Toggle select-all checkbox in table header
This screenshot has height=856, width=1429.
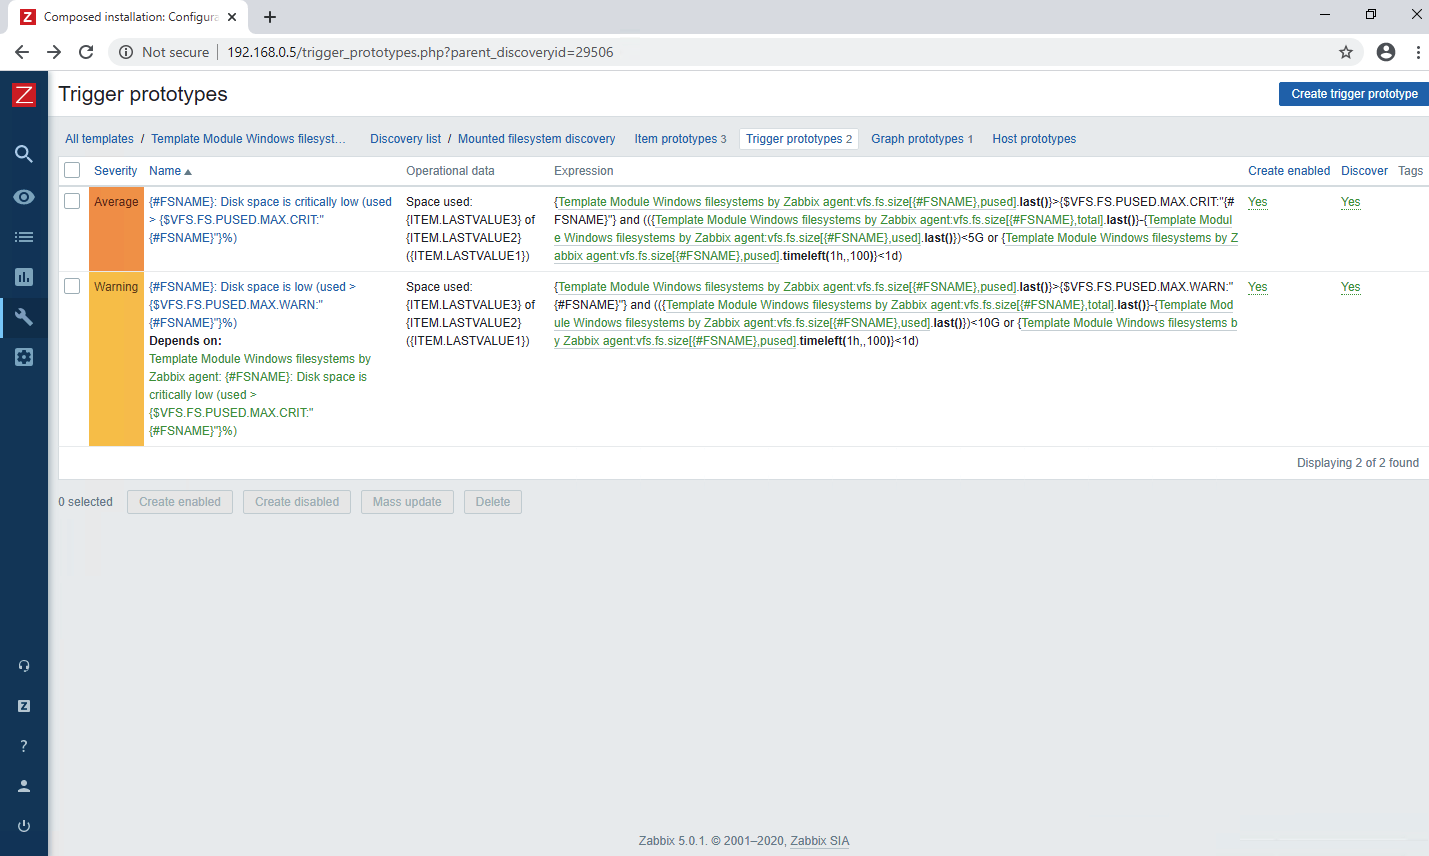pyautogui.click(x=72, y=170)
